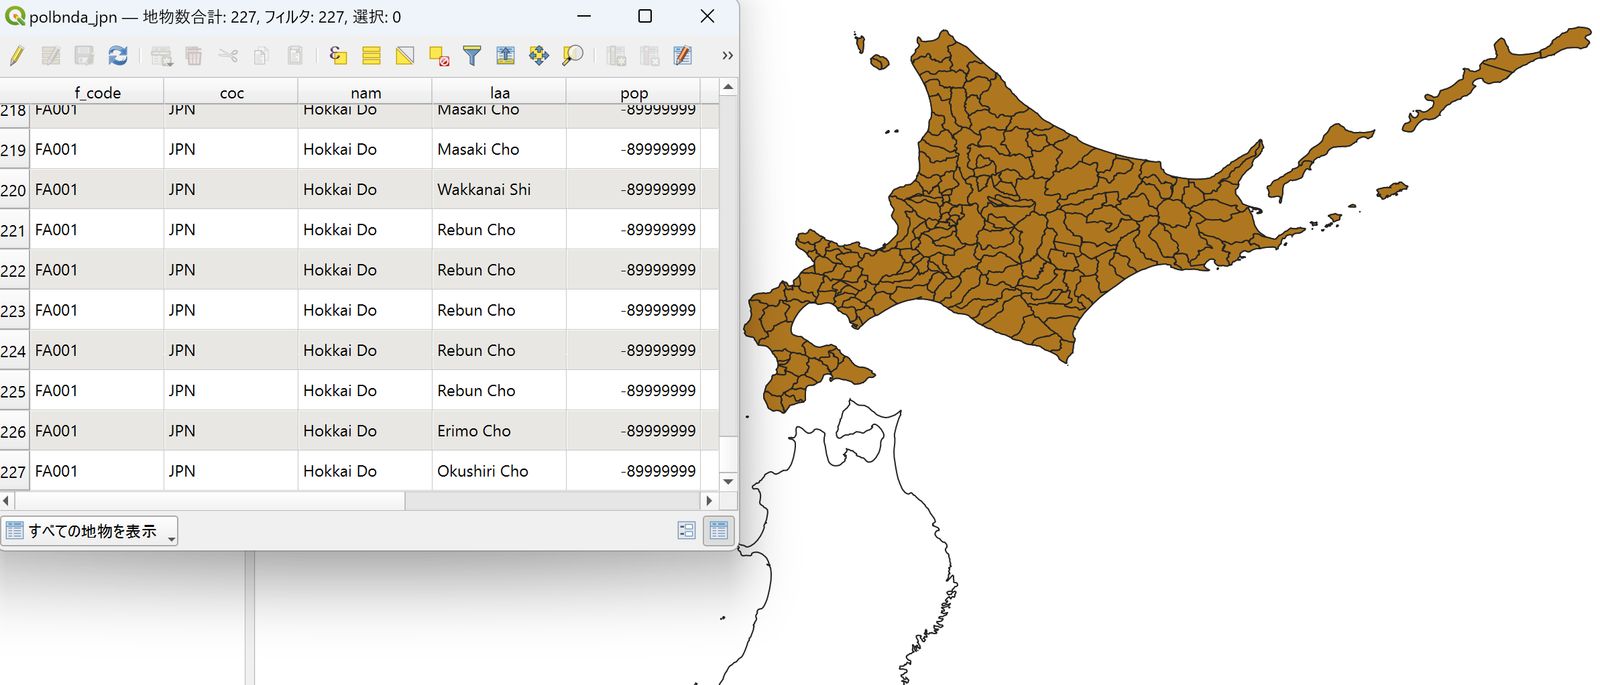Maximize the polbnda_jpn attribute table window

pyautogui.click(x=645, y=16)
